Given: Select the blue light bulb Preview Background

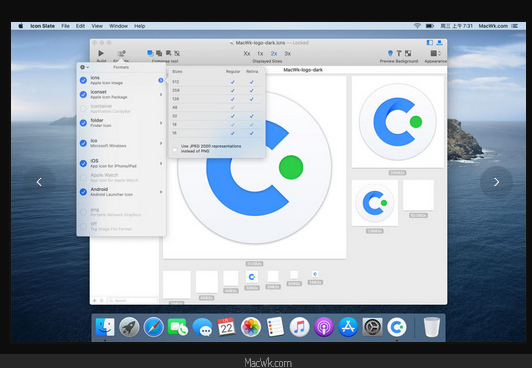Looking at the screenshot, I should tap(390, 53).
